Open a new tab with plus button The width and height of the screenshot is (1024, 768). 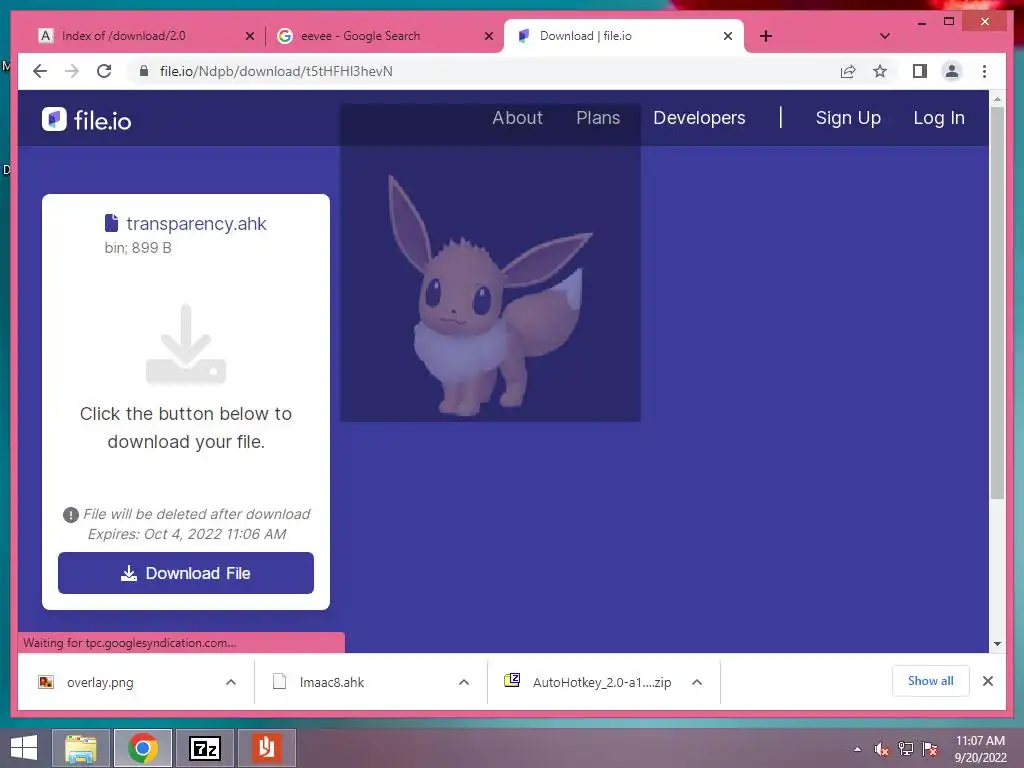pyautogui.click(x=766, y=36)
